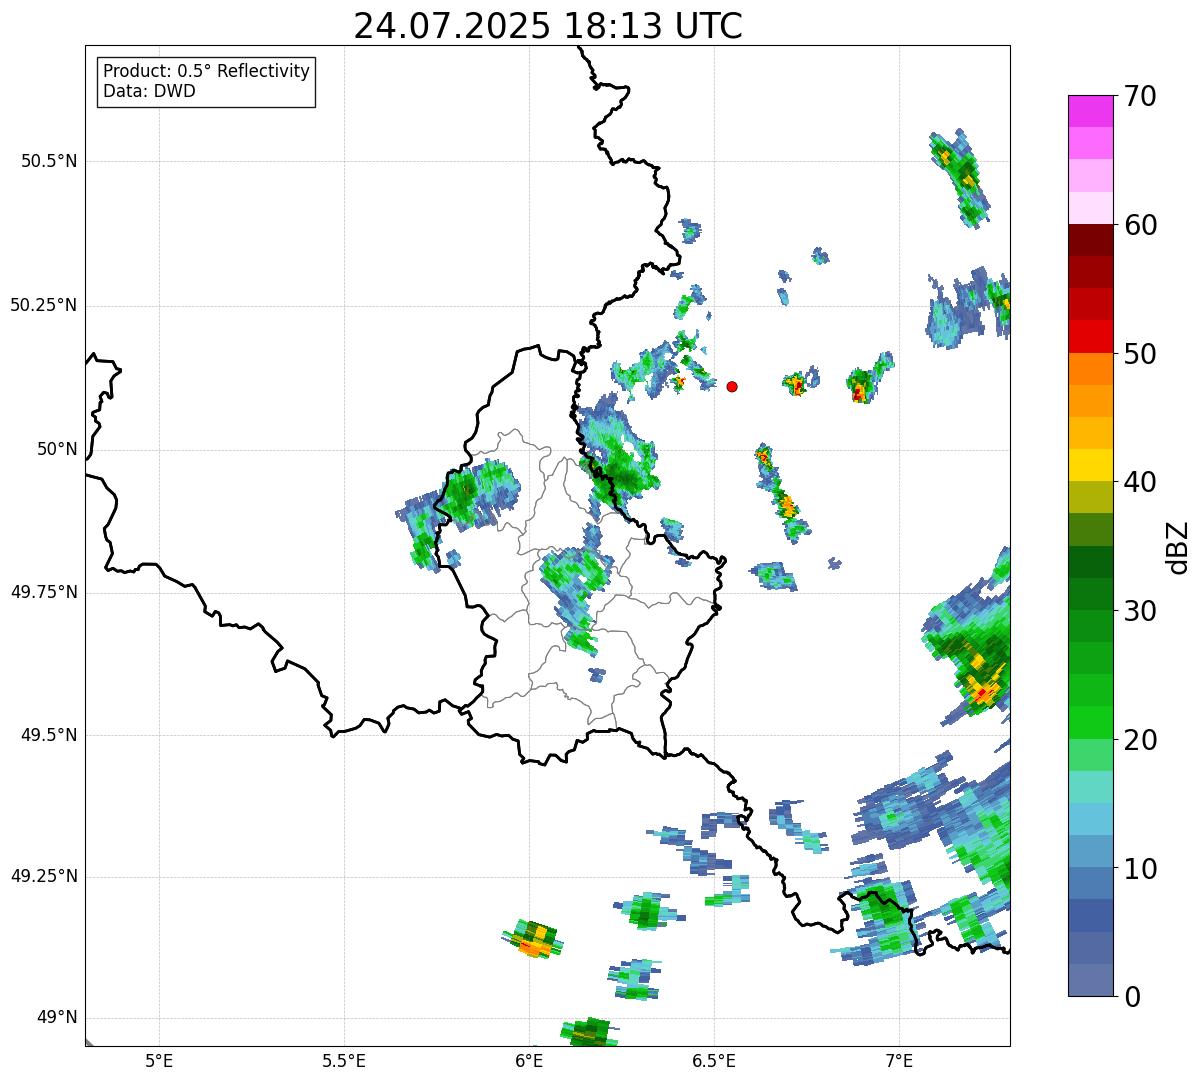Click the radar echo at top right near 50.5°N
Screen dimensions: 1202x1081
959,178
